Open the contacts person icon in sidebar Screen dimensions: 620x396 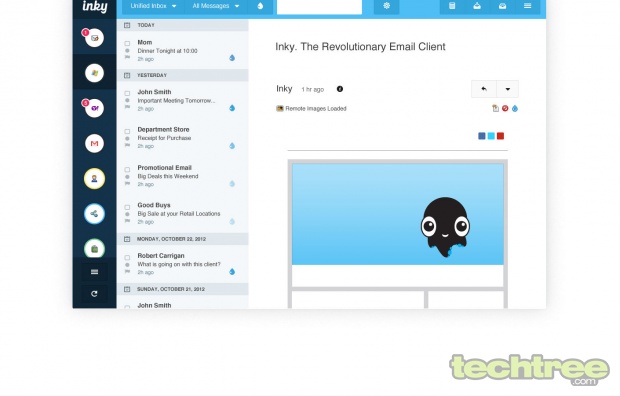coord(94,178)
